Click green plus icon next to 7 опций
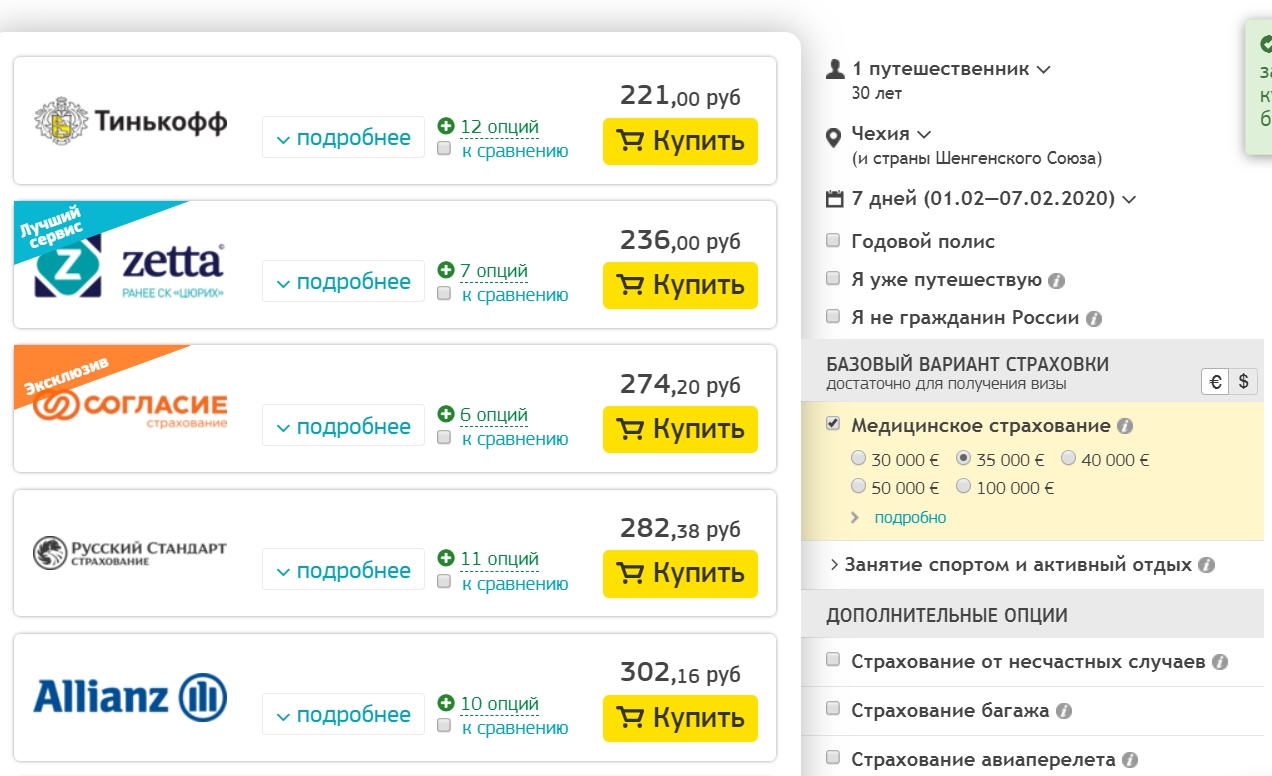This screenshot has width=1272, height=776. (446, 270)
